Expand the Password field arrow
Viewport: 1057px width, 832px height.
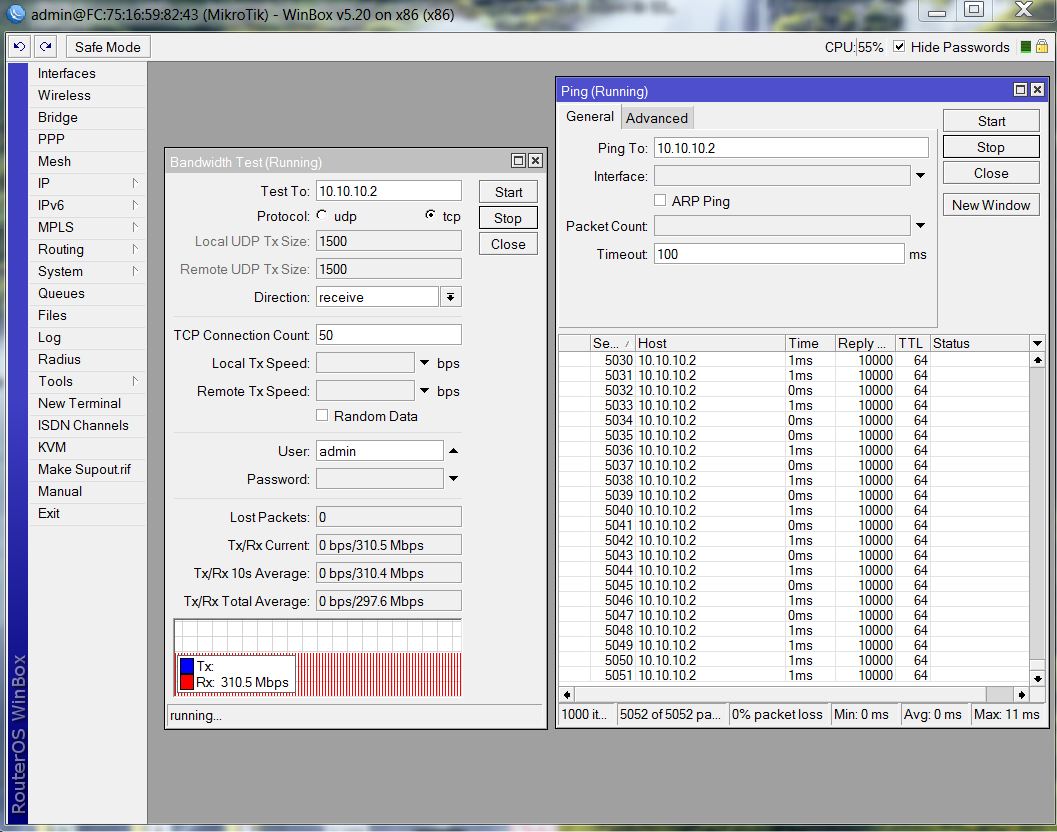click(x=454, y=479)
